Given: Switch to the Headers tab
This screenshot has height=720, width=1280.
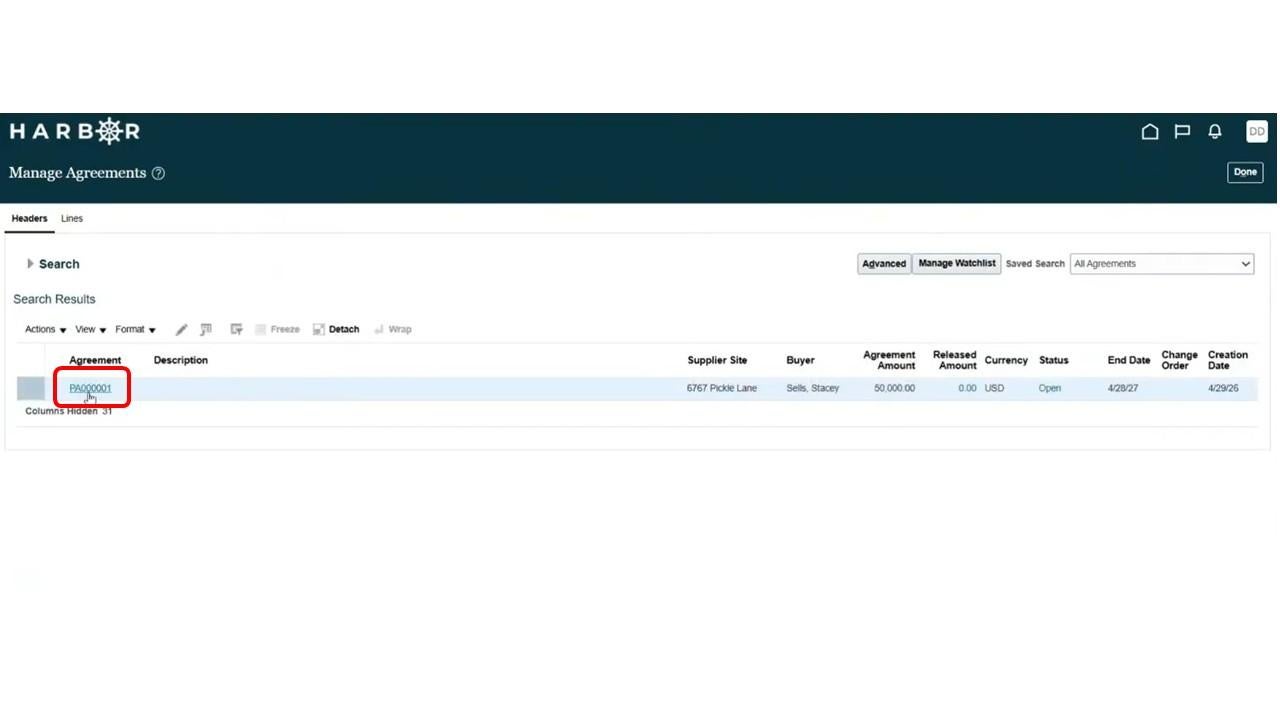Looking at the screenshot, I should 29,218.
